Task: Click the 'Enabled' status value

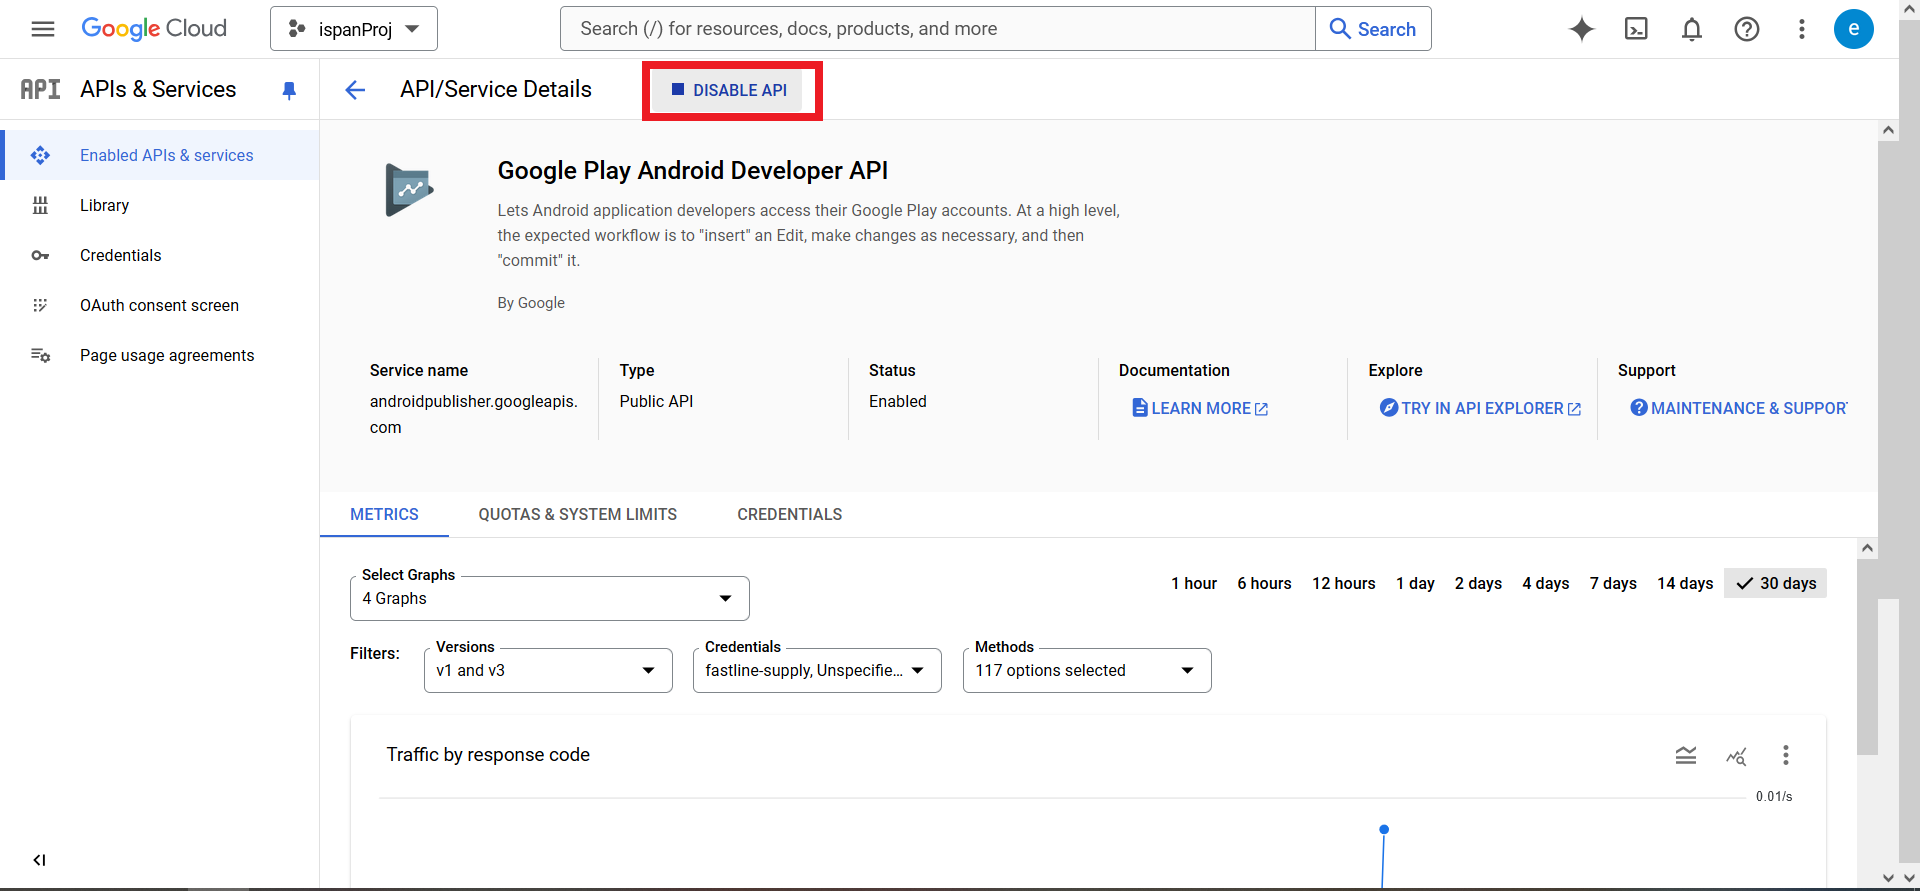Action: click(x=898, y=401)
